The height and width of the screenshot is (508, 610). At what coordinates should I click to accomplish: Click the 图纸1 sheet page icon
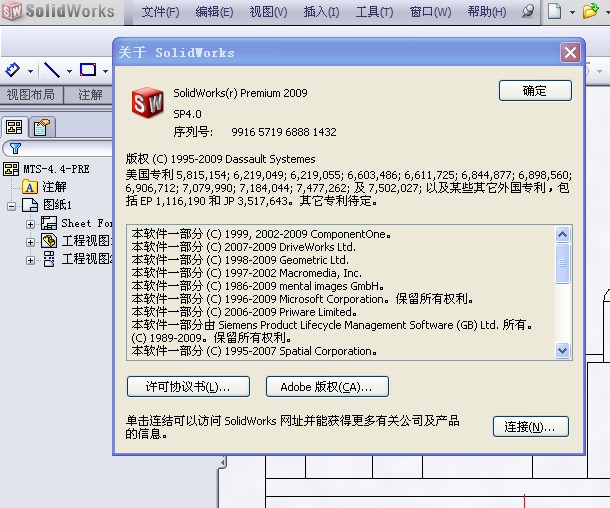point(30,205)
